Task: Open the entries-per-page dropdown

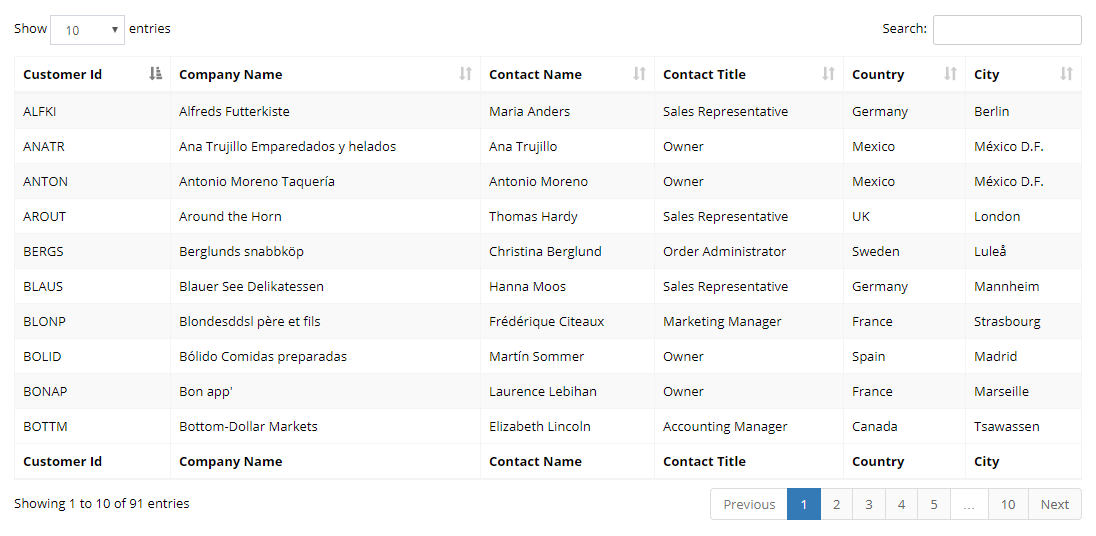Action: tap(87, 30)
